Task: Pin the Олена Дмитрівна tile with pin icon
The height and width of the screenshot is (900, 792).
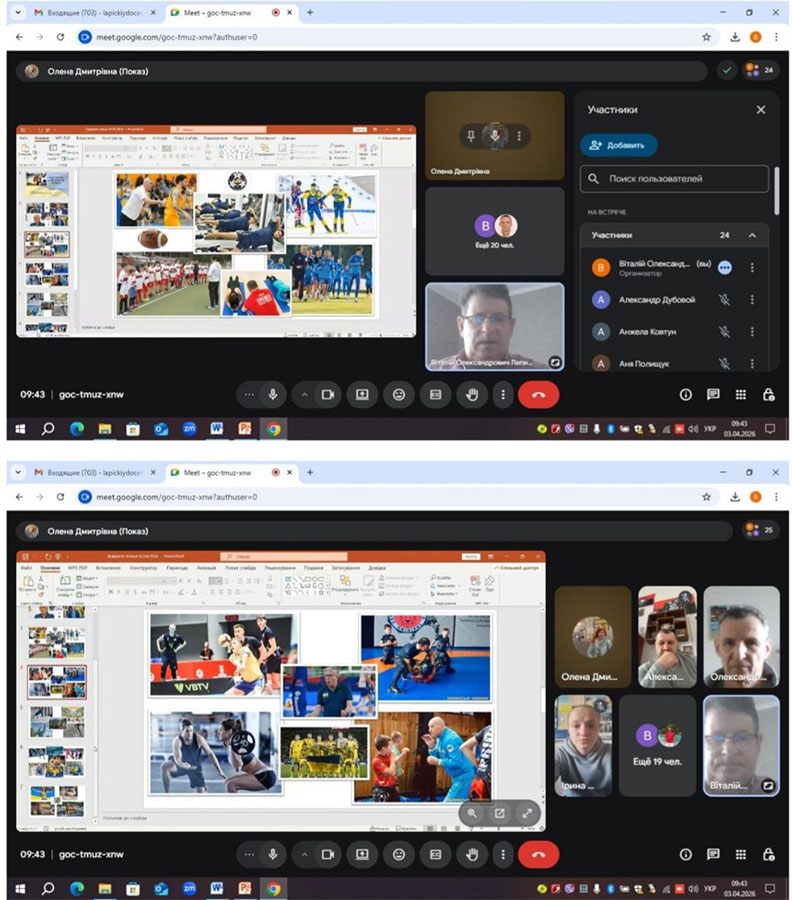Action: pos(471,136)
